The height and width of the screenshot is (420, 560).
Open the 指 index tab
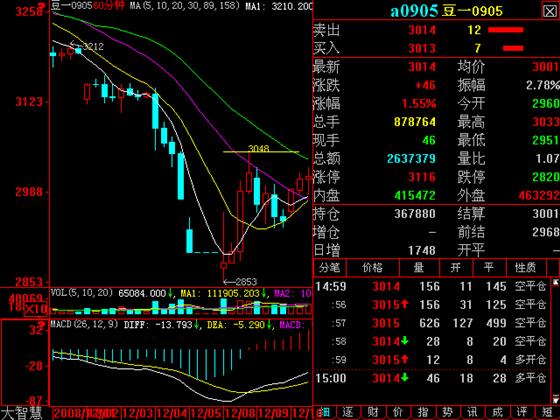[423, 413]
